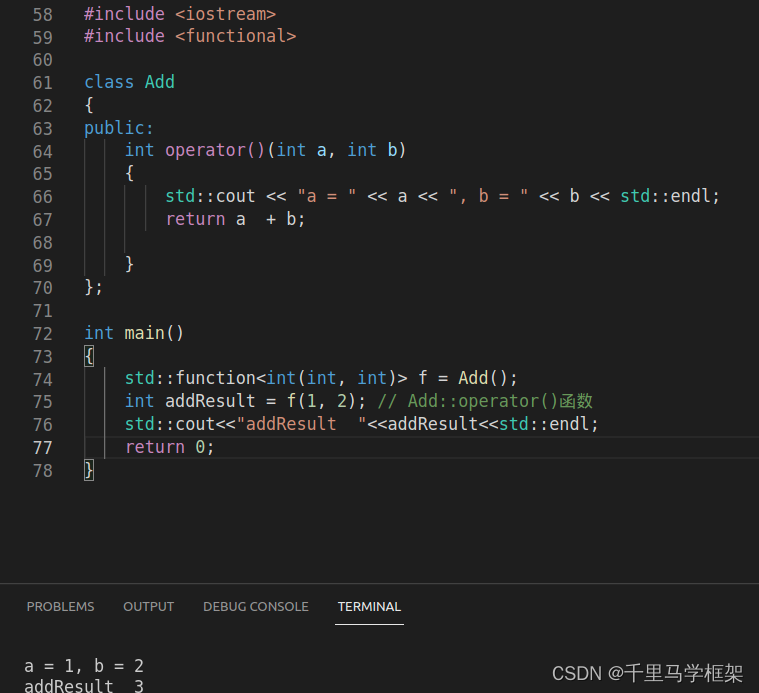Switch to the PROBLEMS panel tab

61,606
